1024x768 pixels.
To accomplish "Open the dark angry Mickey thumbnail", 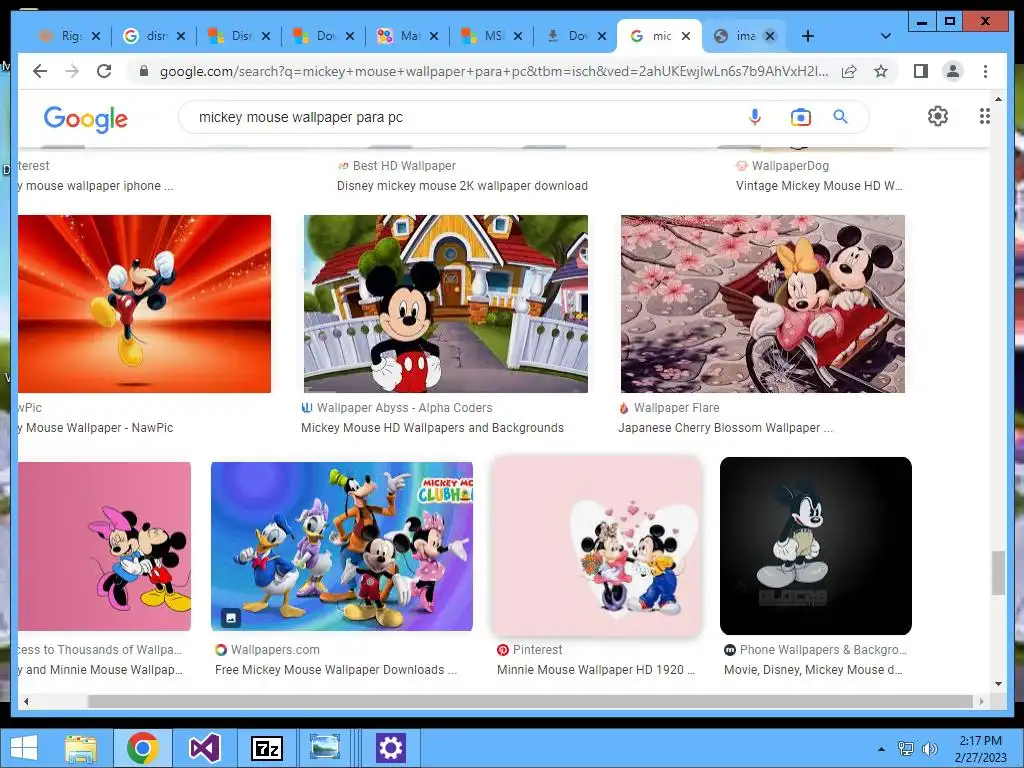I will 816,546.
